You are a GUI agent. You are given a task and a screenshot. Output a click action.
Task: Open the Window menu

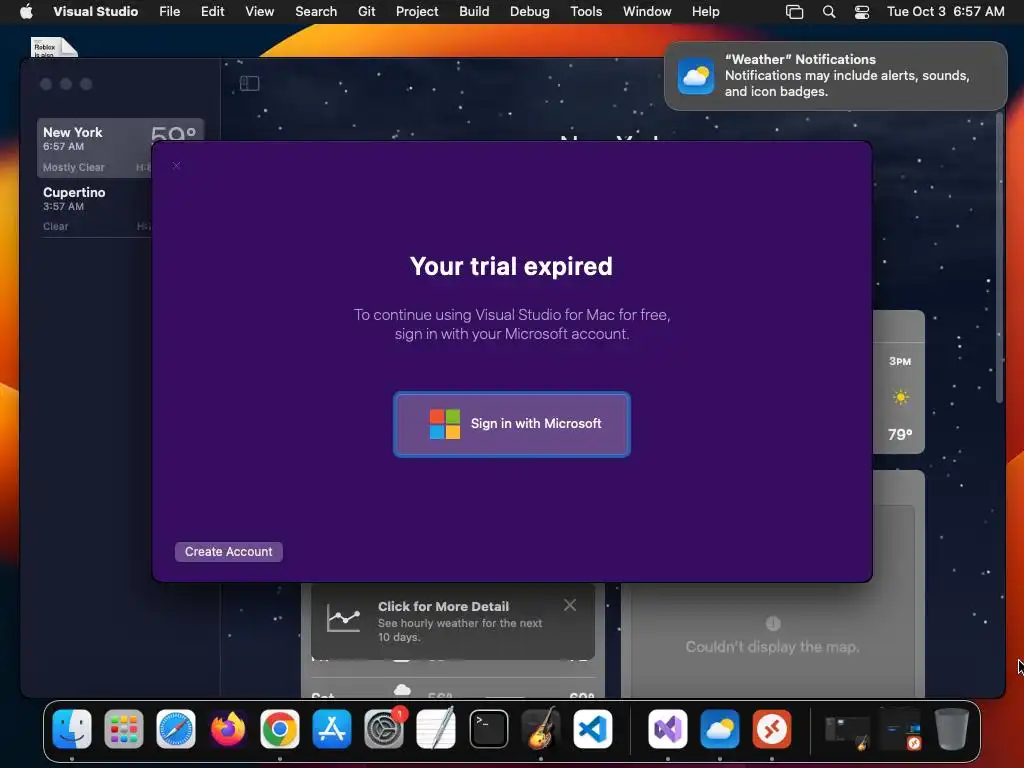tap(647, 11)
